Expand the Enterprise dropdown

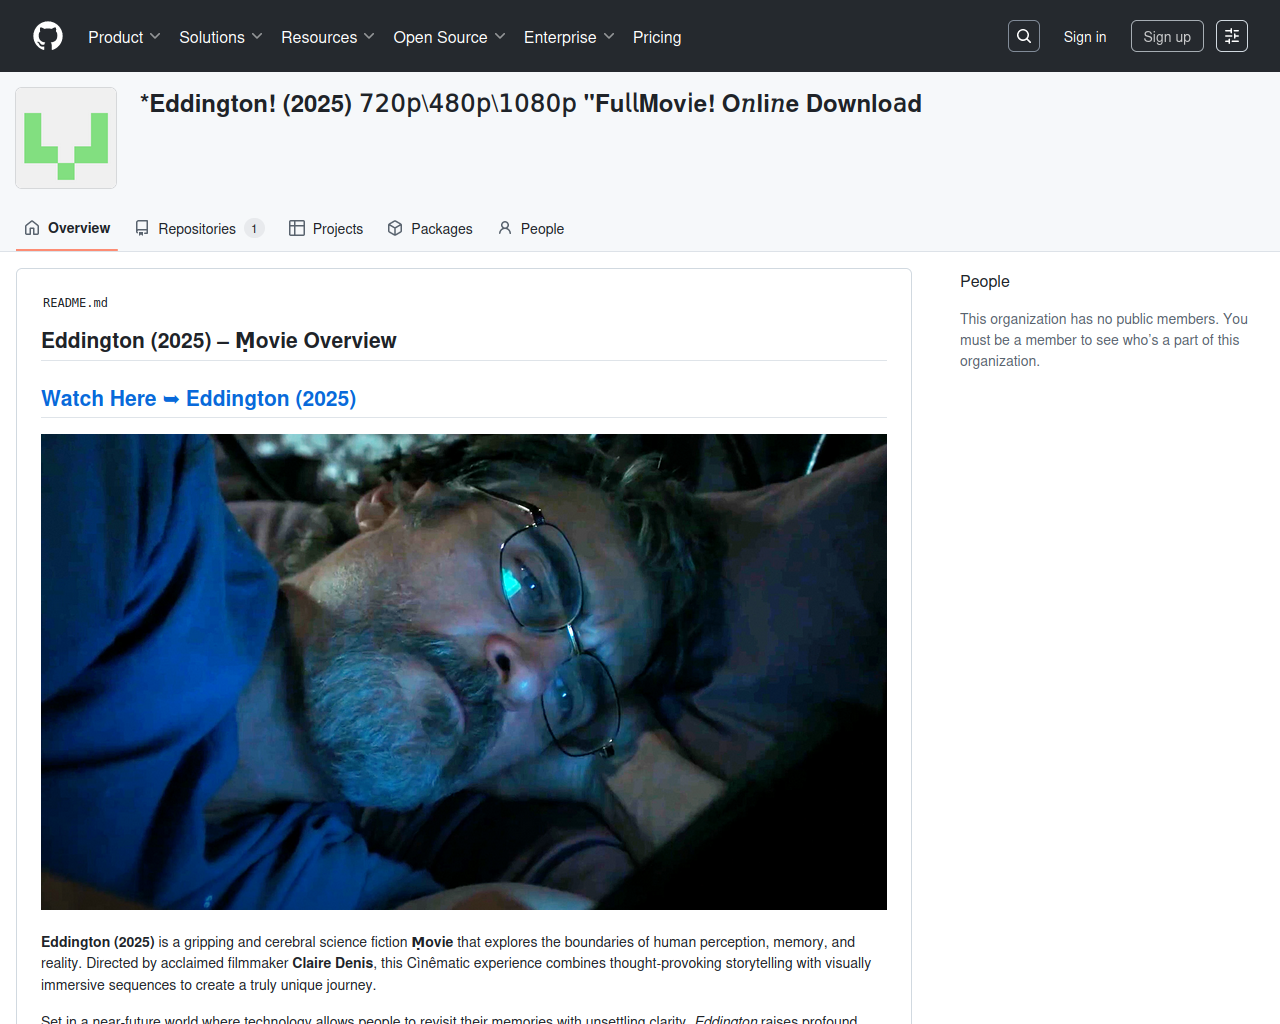point(569,37)
